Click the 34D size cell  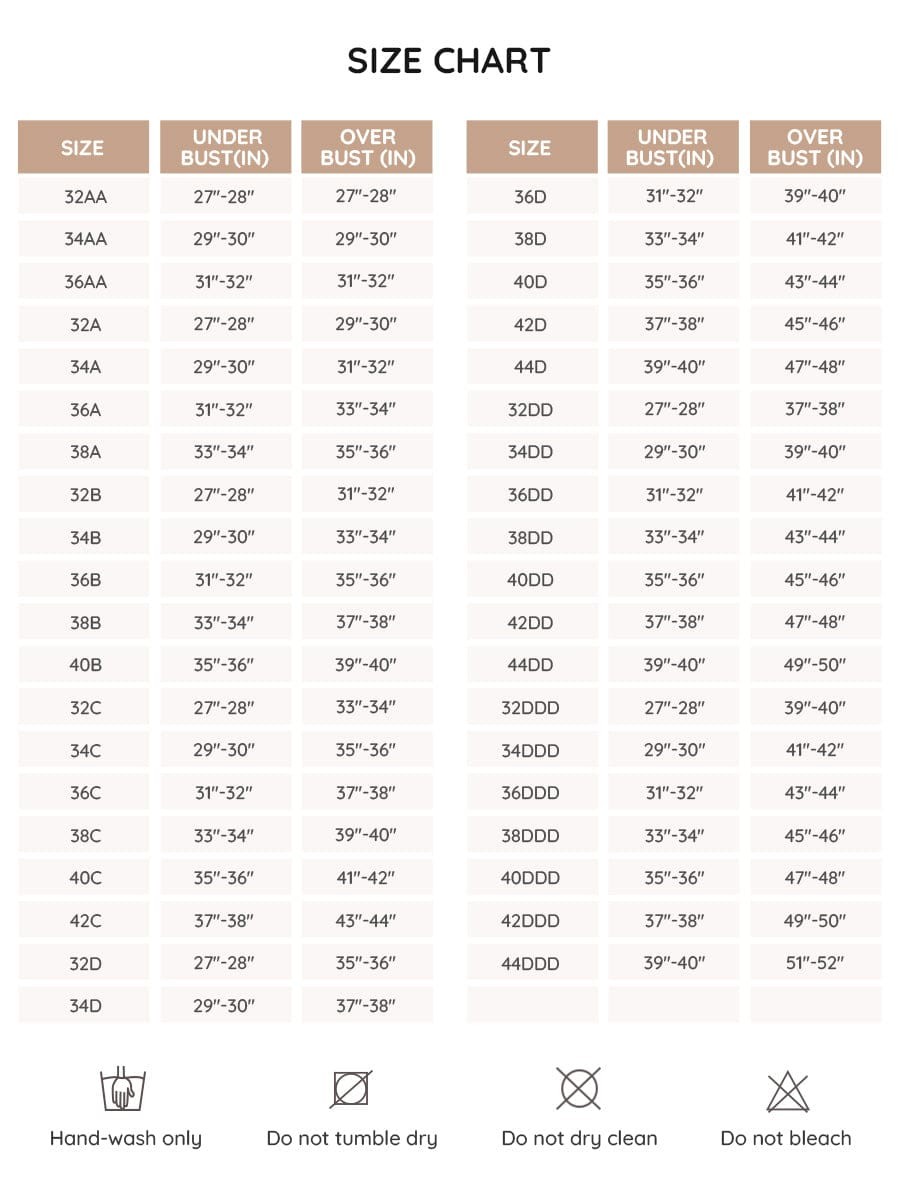tap(84, 1005)
